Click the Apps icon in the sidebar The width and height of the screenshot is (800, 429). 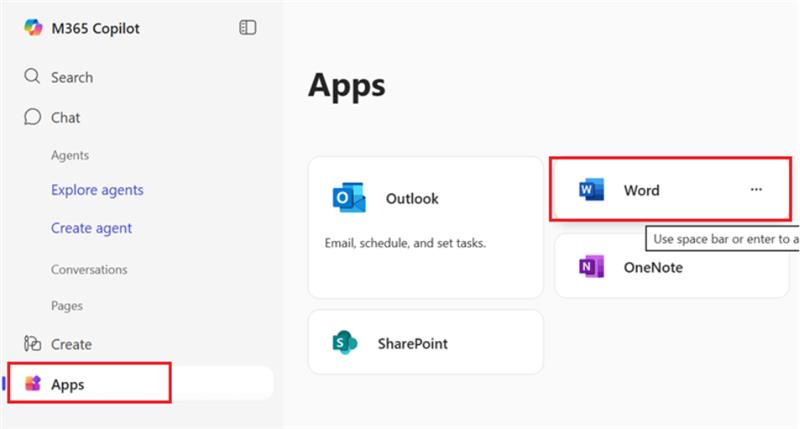coord(33,383)
